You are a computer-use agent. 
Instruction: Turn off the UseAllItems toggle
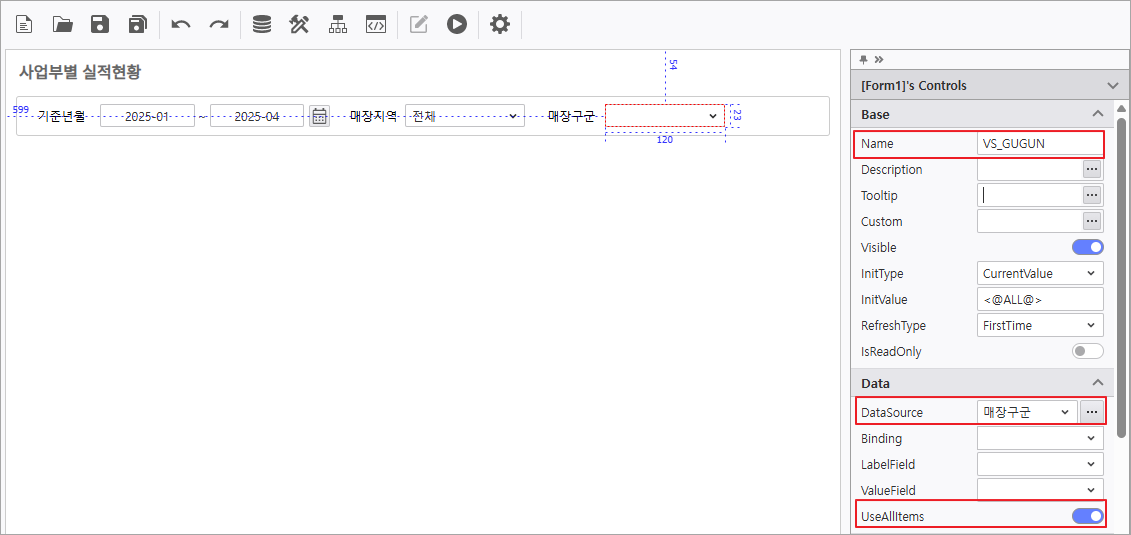tap(1087, 516)
